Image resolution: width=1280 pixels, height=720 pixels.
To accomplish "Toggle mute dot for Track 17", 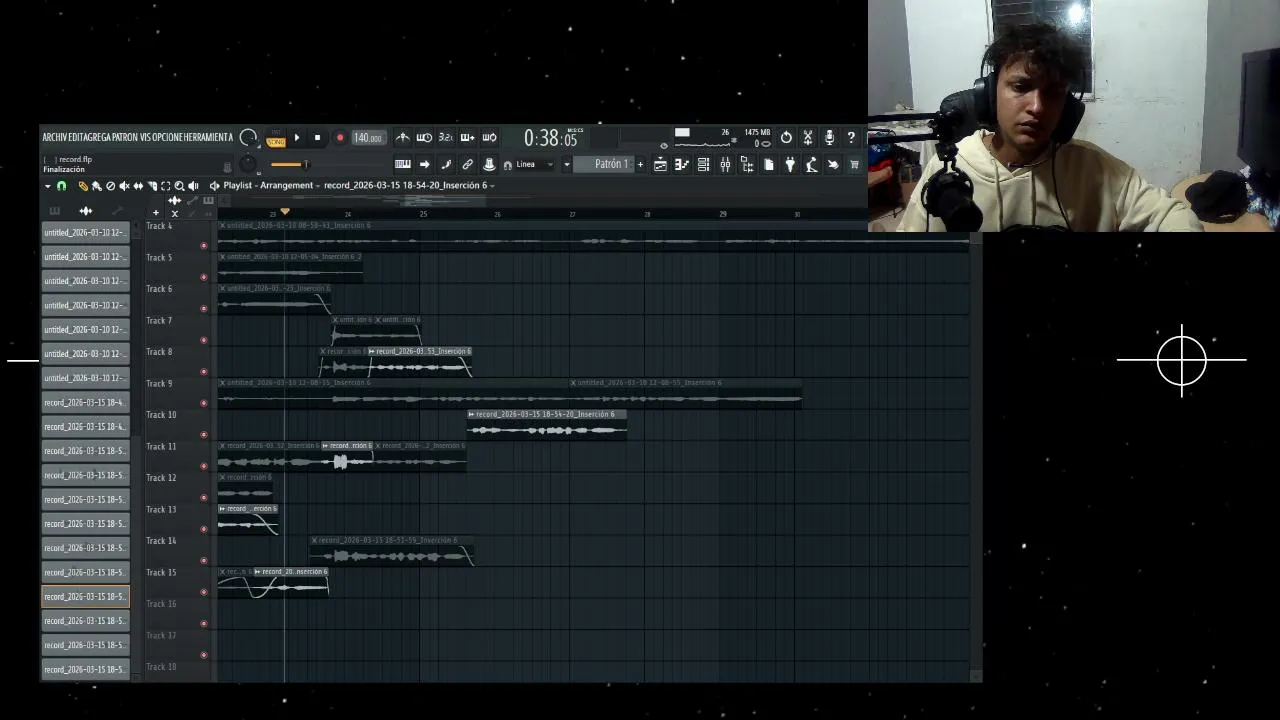I will [x=204, y=655].
